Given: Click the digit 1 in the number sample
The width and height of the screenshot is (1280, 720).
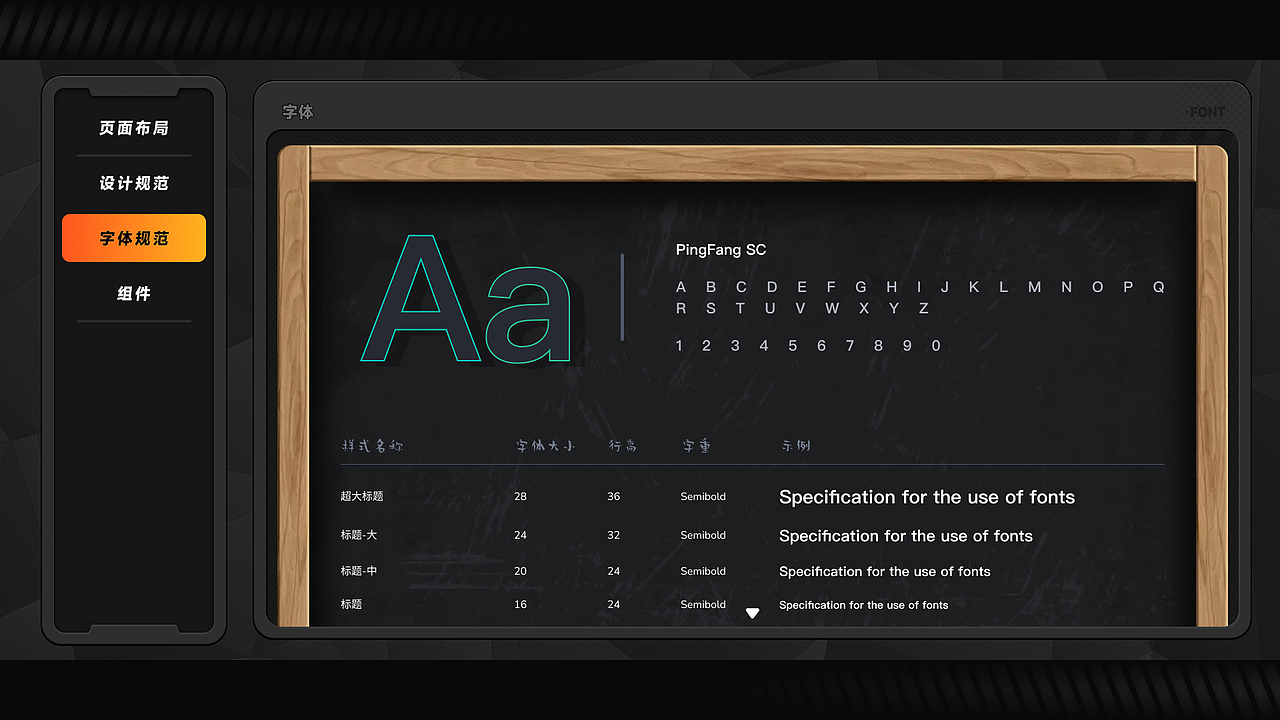Looking at the screenshot, I should coord(679,346).
